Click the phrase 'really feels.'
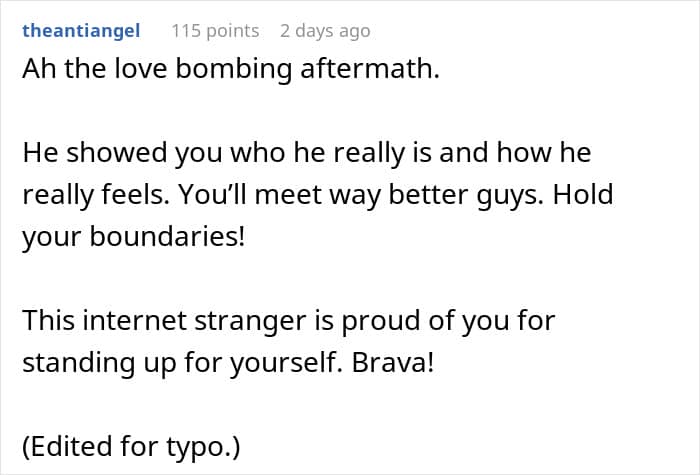This screenshot has height=475, width=700. point(96,195)
